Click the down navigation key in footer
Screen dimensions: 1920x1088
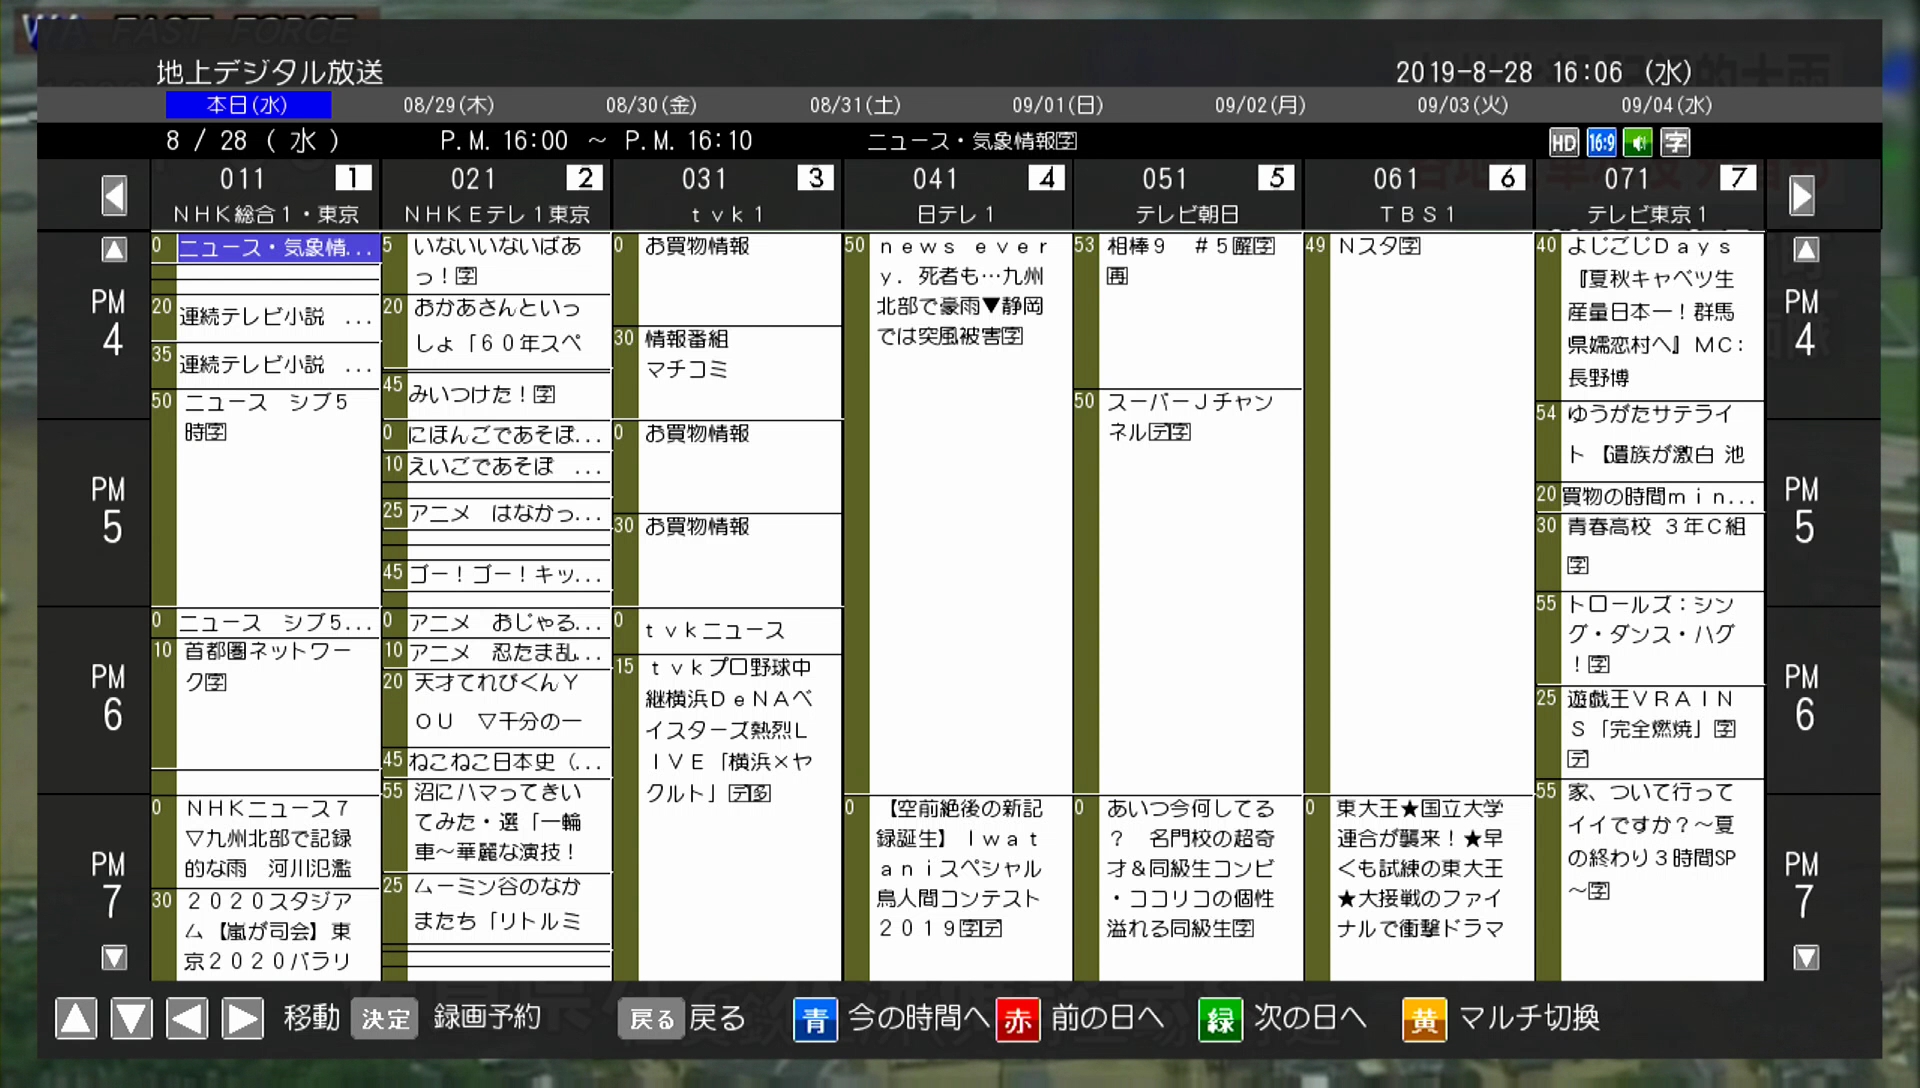[x=131, y=1018]
